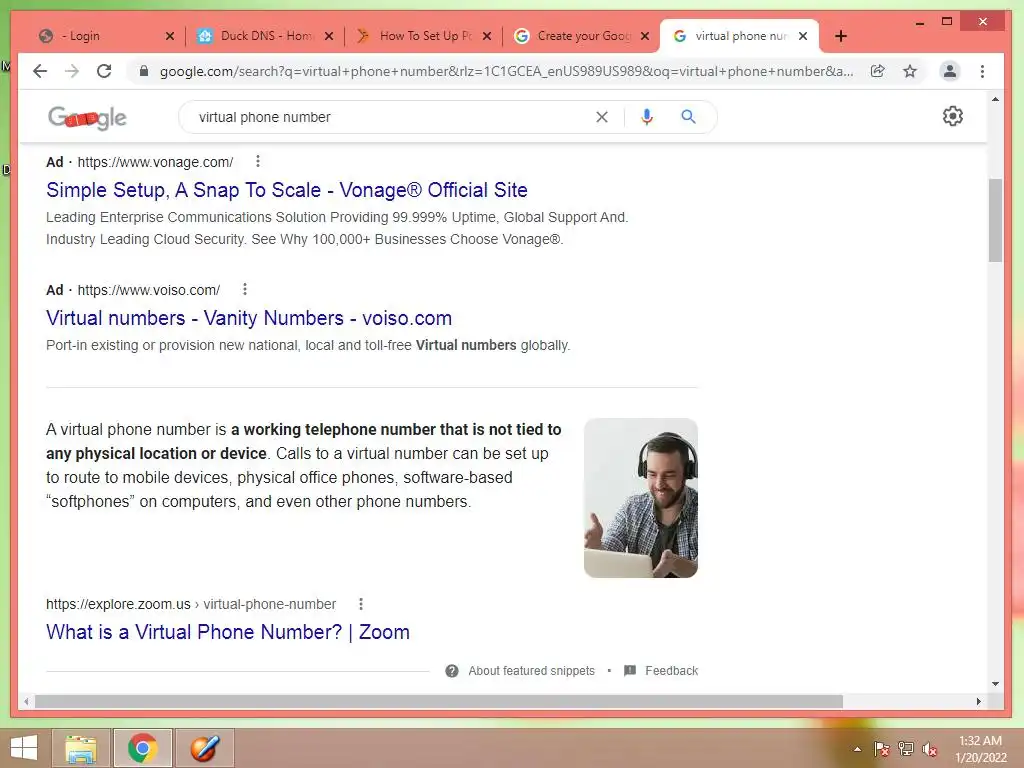Bookmark this page with the star
The image size is (1024, 768).
(x=910, y=71)
